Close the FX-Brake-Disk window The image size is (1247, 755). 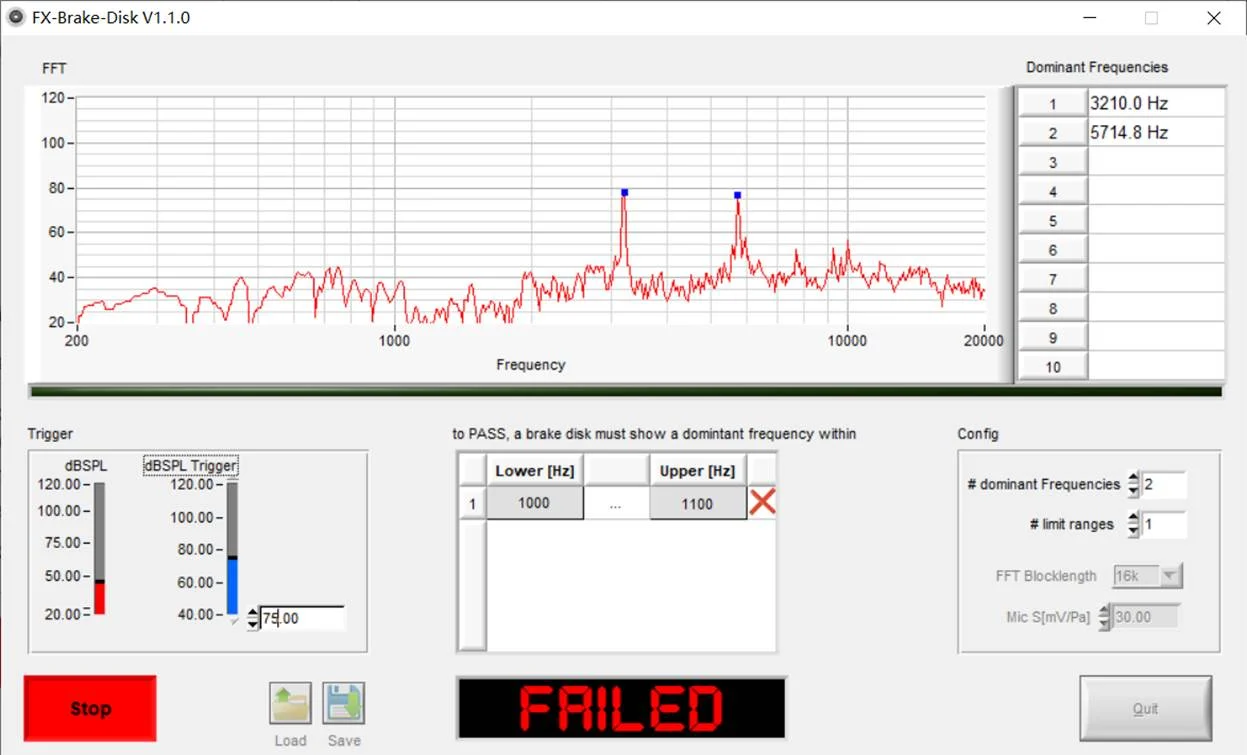point(1213,18)
